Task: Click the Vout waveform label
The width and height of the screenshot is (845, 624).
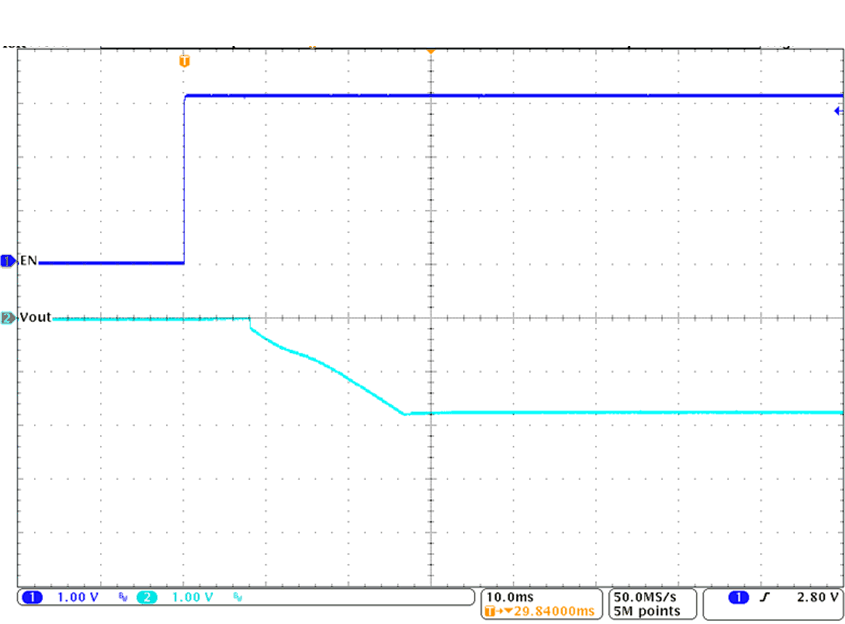Action: coord(33,317)
